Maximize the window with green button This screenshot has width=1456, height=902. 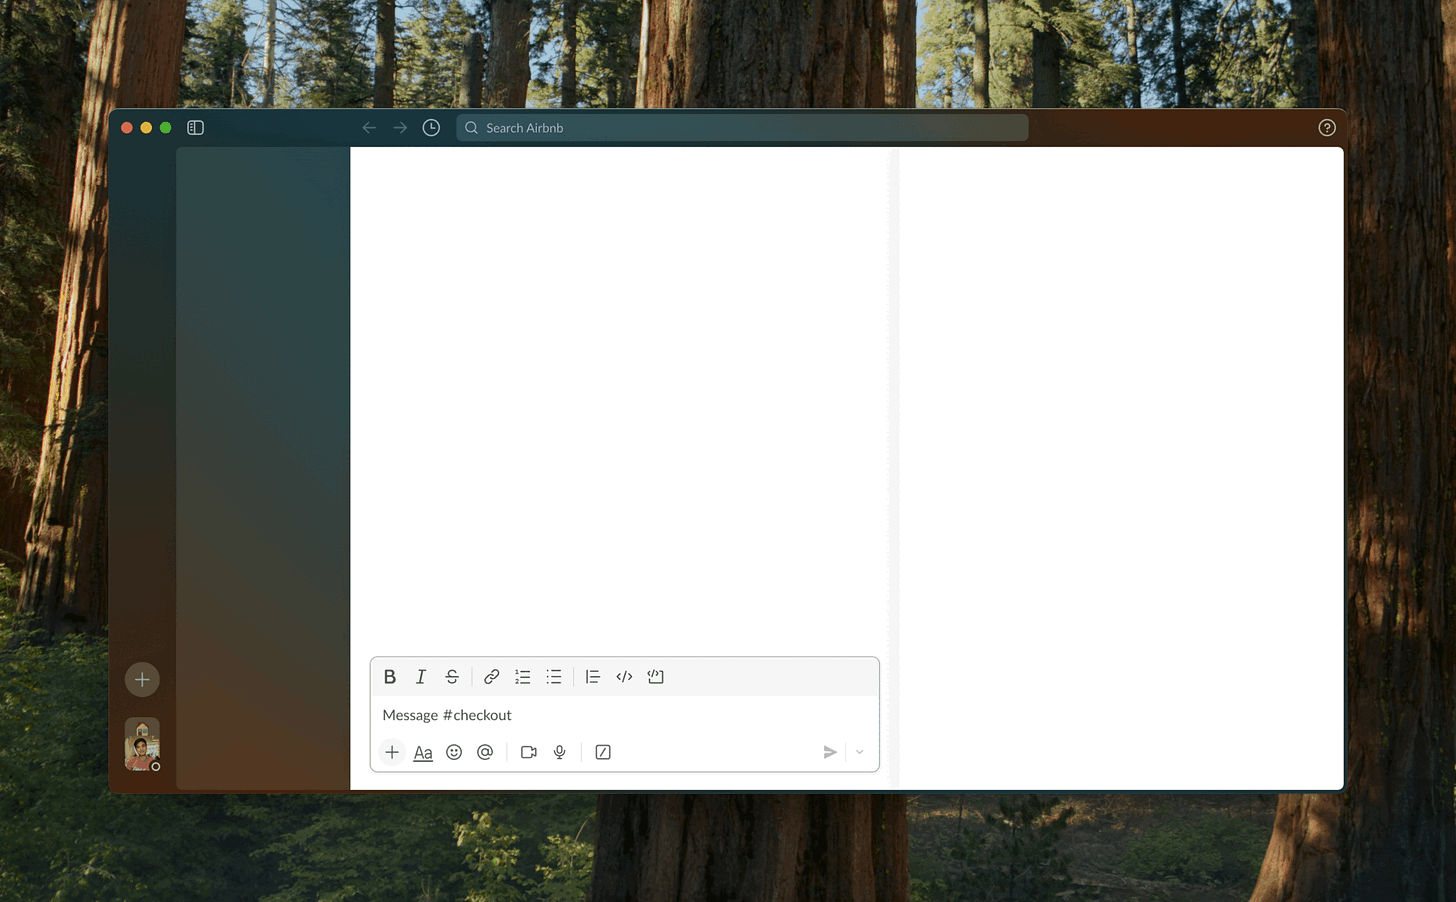pyautogui.click(x=166, y=128)
